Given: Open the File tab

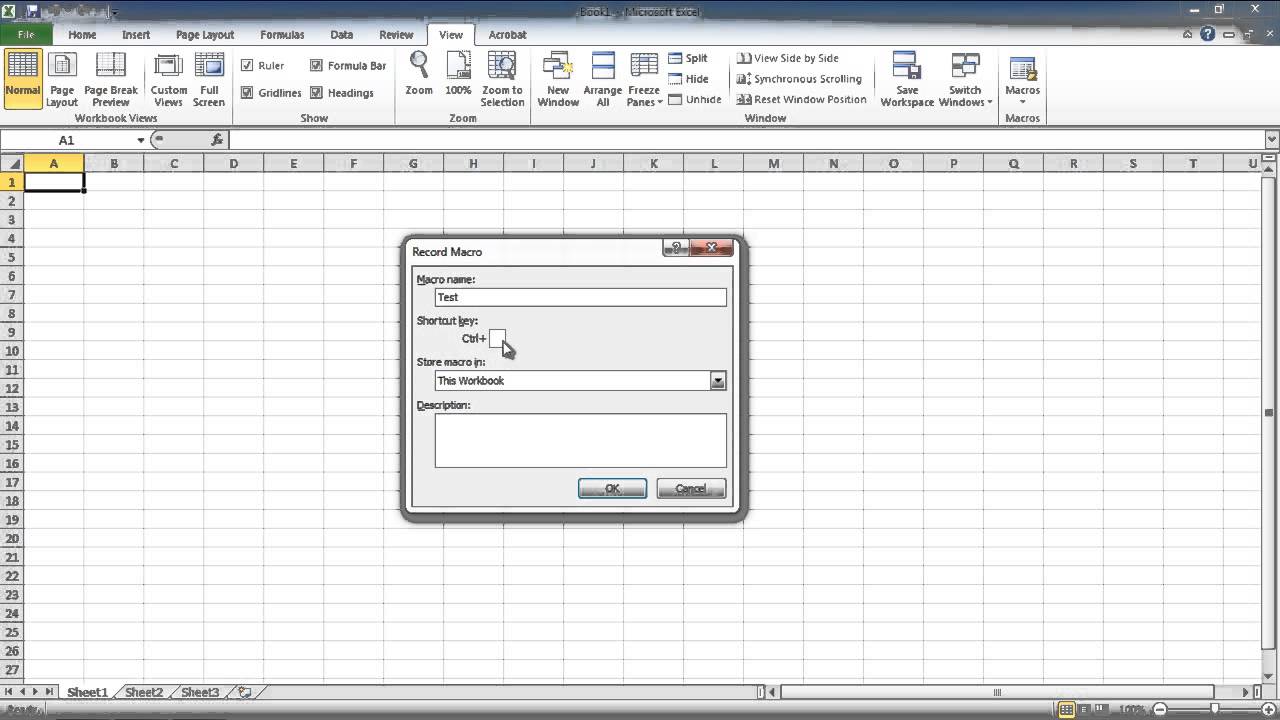Looking at the screenshot, I should 25,34.
